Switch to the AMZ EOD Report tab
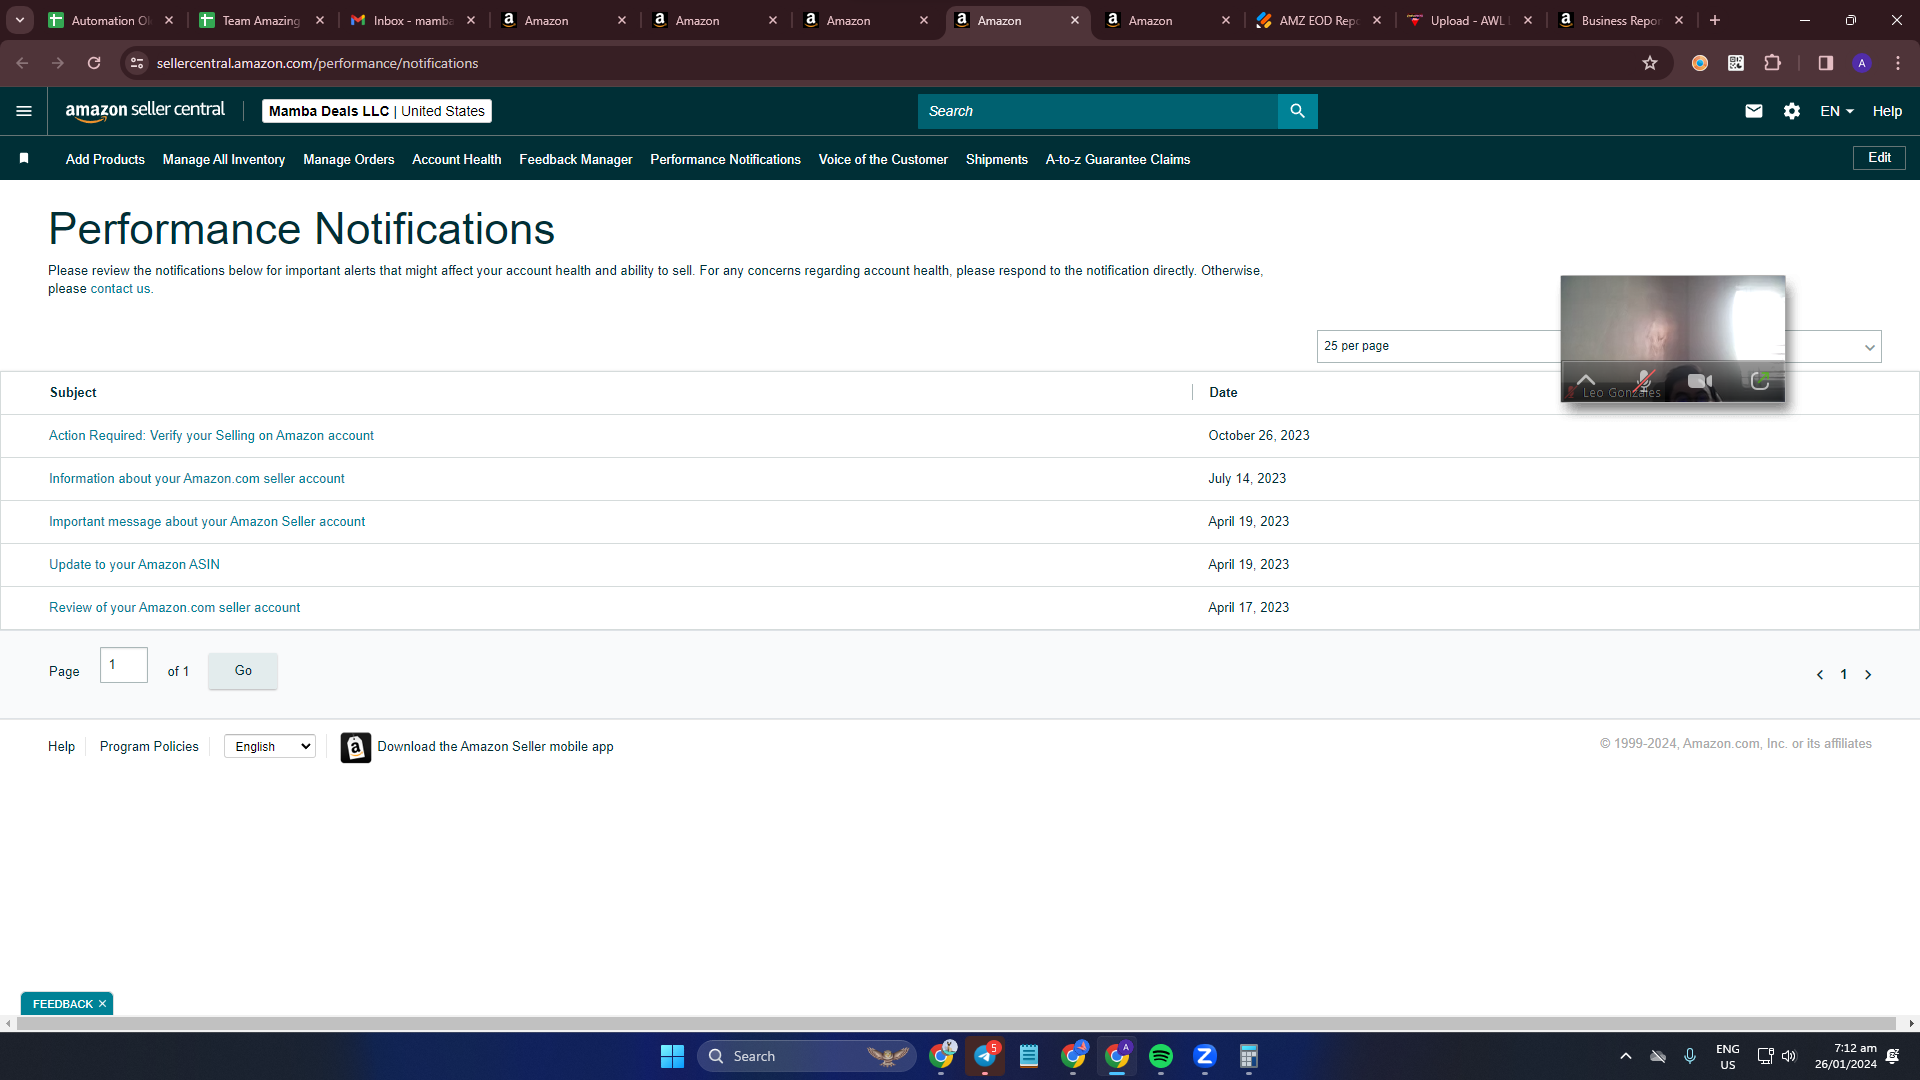This screenshot has height=1080, width=1920. tap(1319, 20)
